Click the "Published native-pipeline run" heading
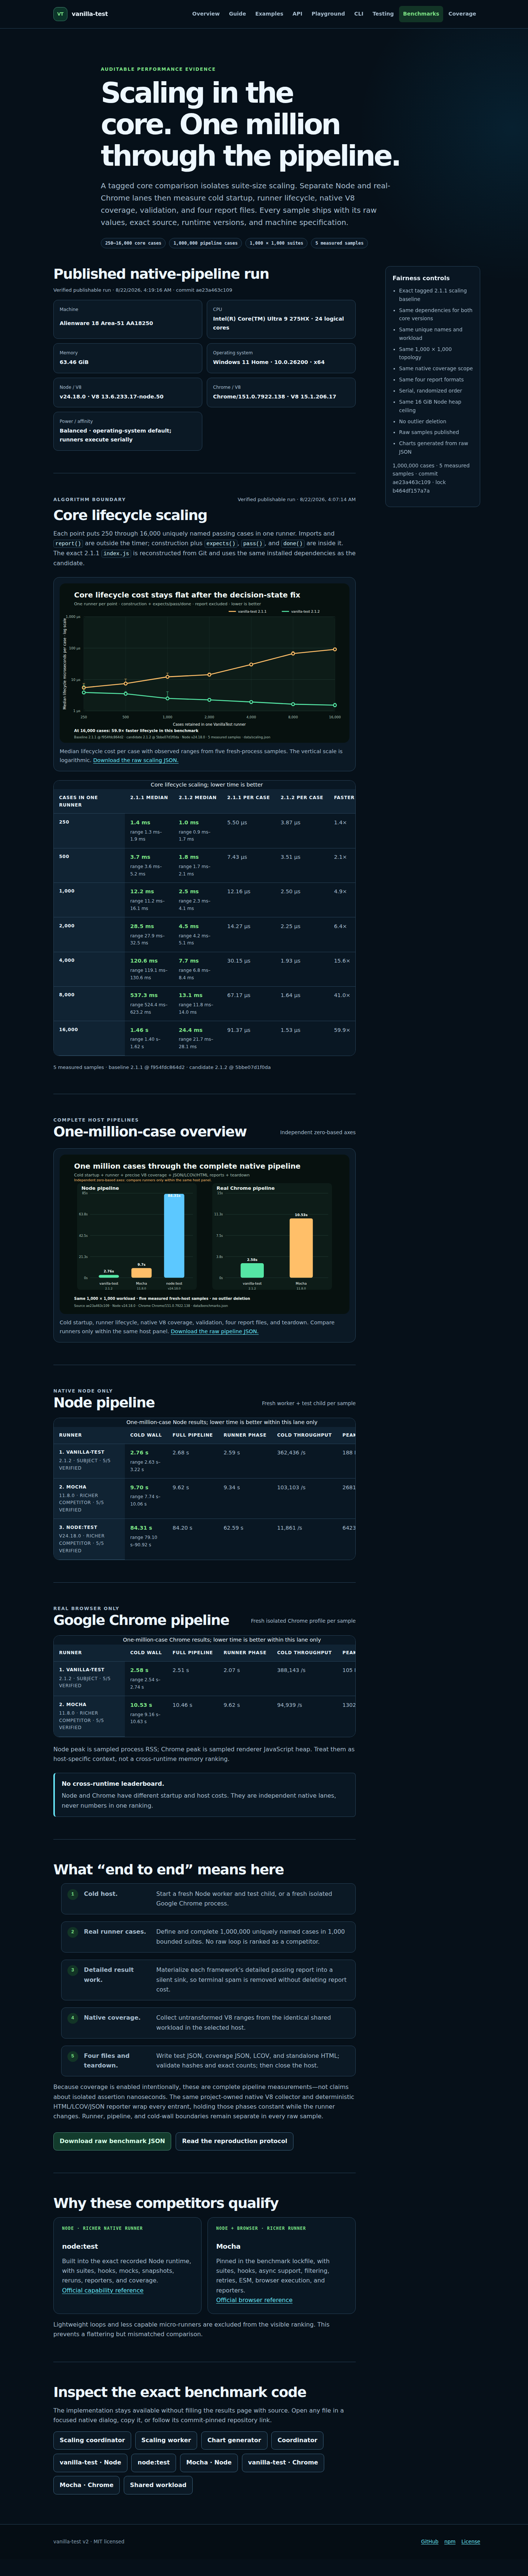This screenshot has height=2576, width=528. (x=161, y=274)
